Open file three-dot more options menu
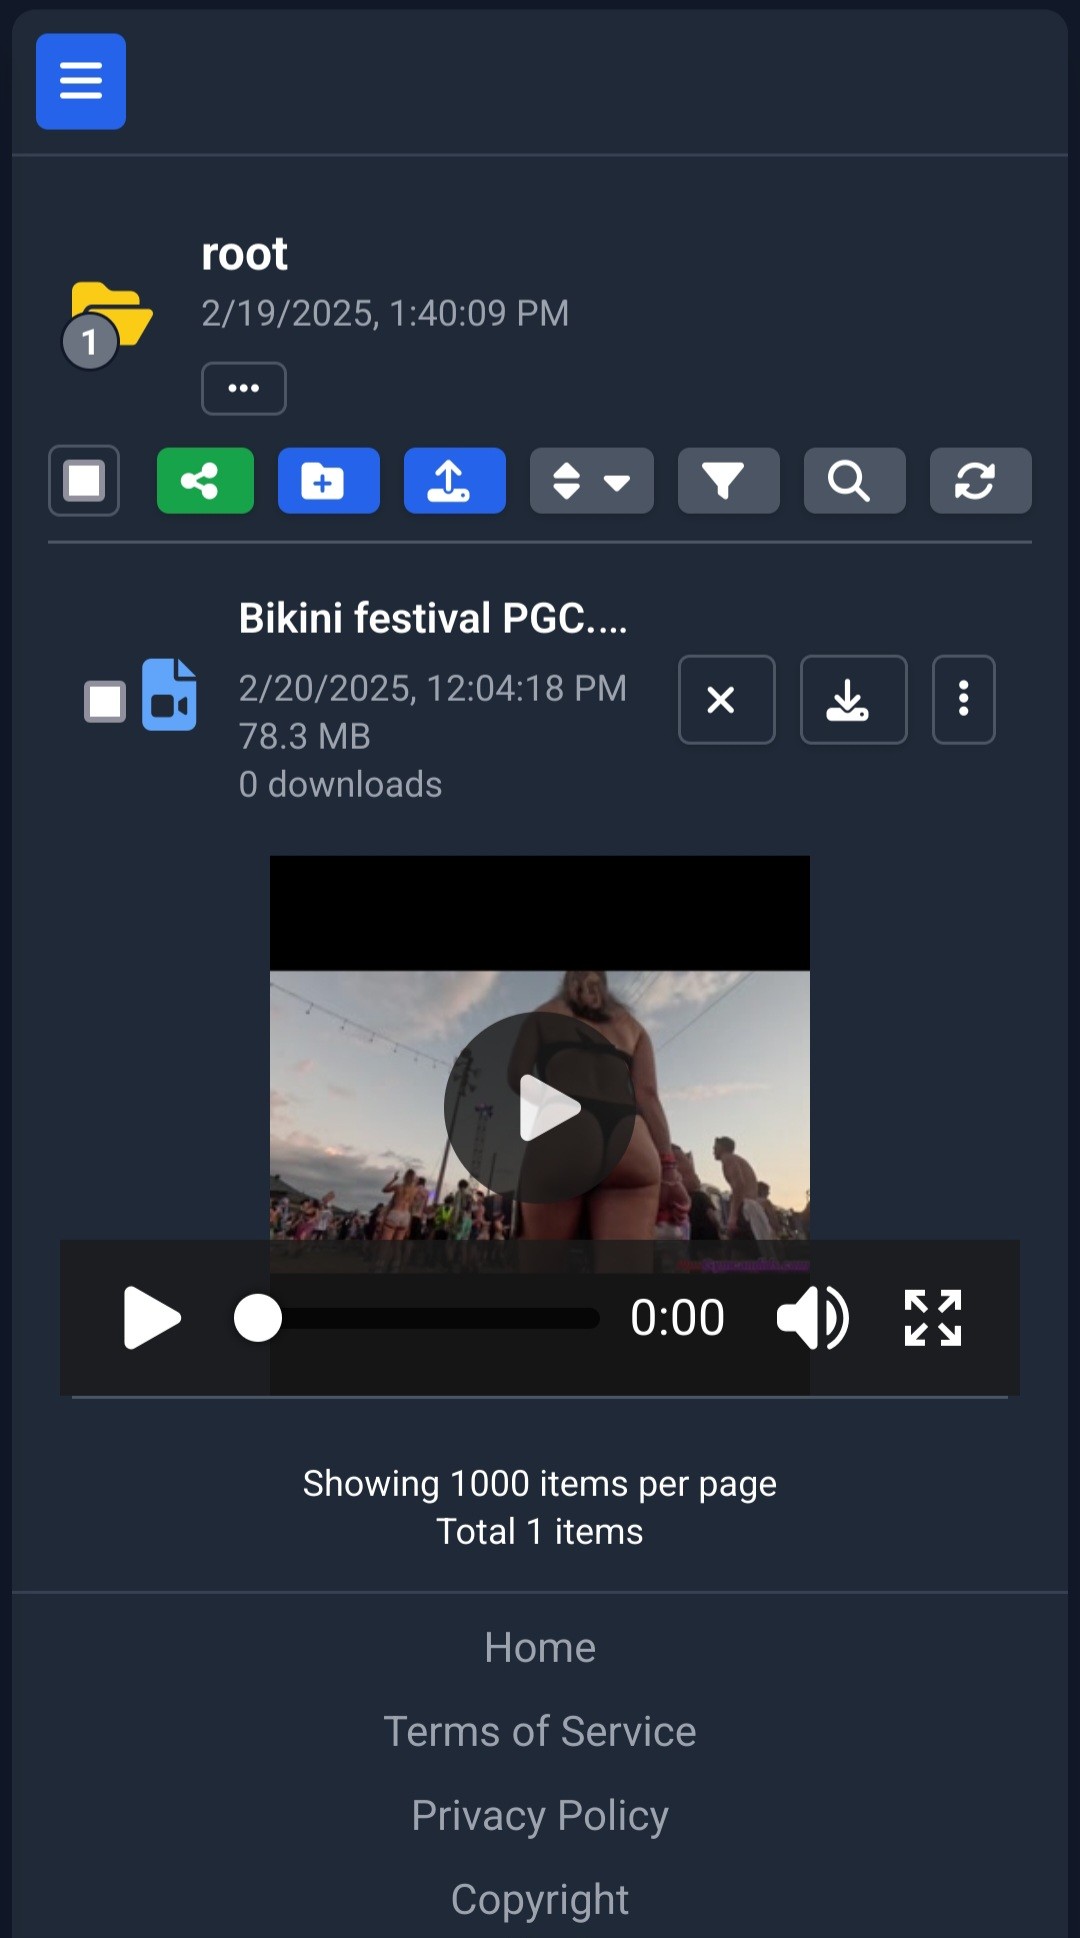 click(x=963, y=700)
